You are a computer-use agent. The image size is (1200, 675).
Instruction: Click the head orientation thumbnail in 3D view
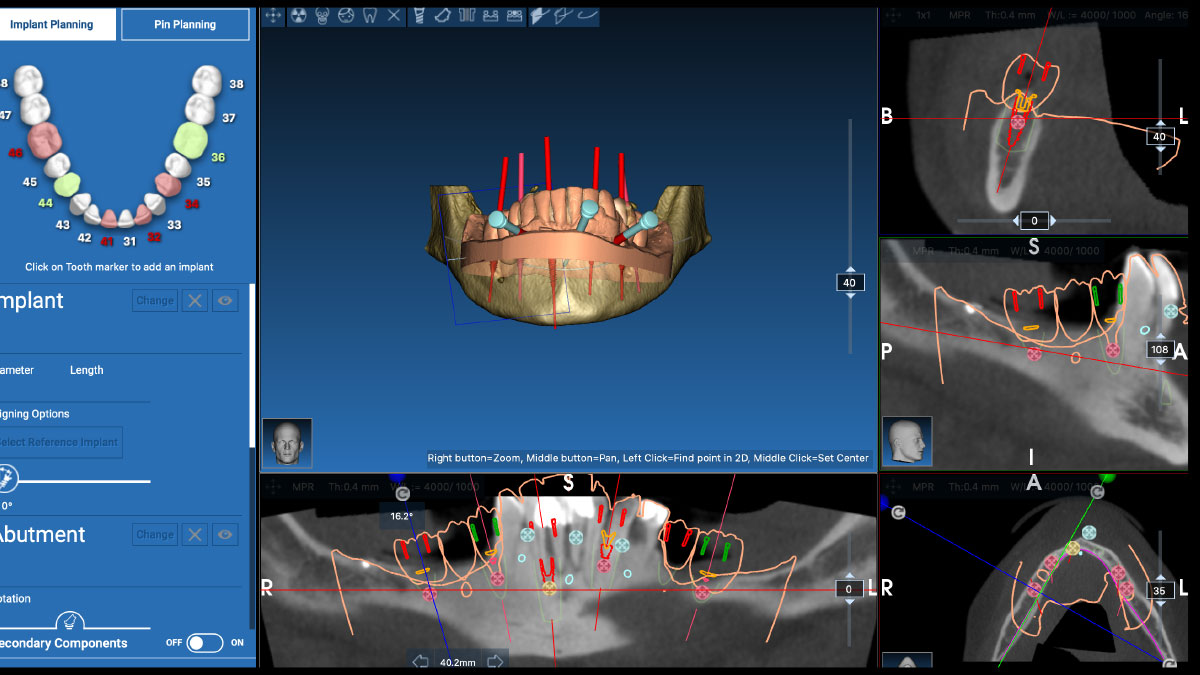click(286, 443)
